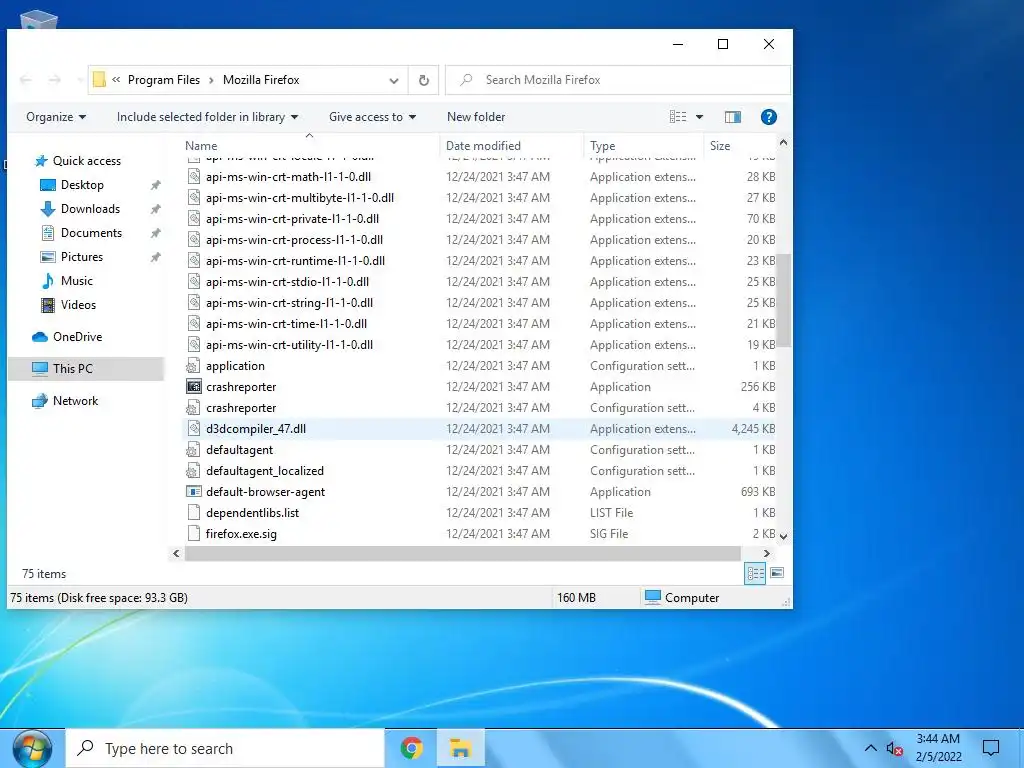Click the Mozilla Firefox breadcrumb
Viewport: 1024px width, 768px height.
261,80
